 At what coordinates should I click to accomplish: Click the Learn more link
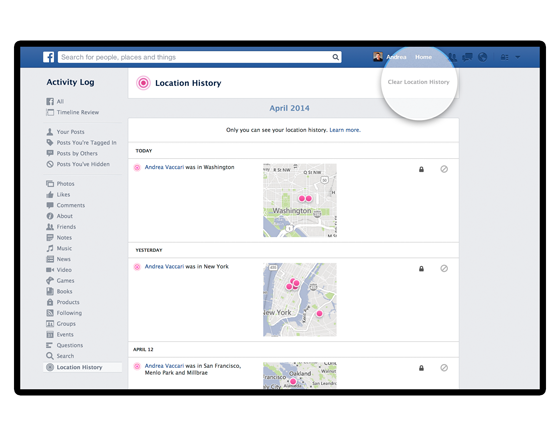point(345,130)
